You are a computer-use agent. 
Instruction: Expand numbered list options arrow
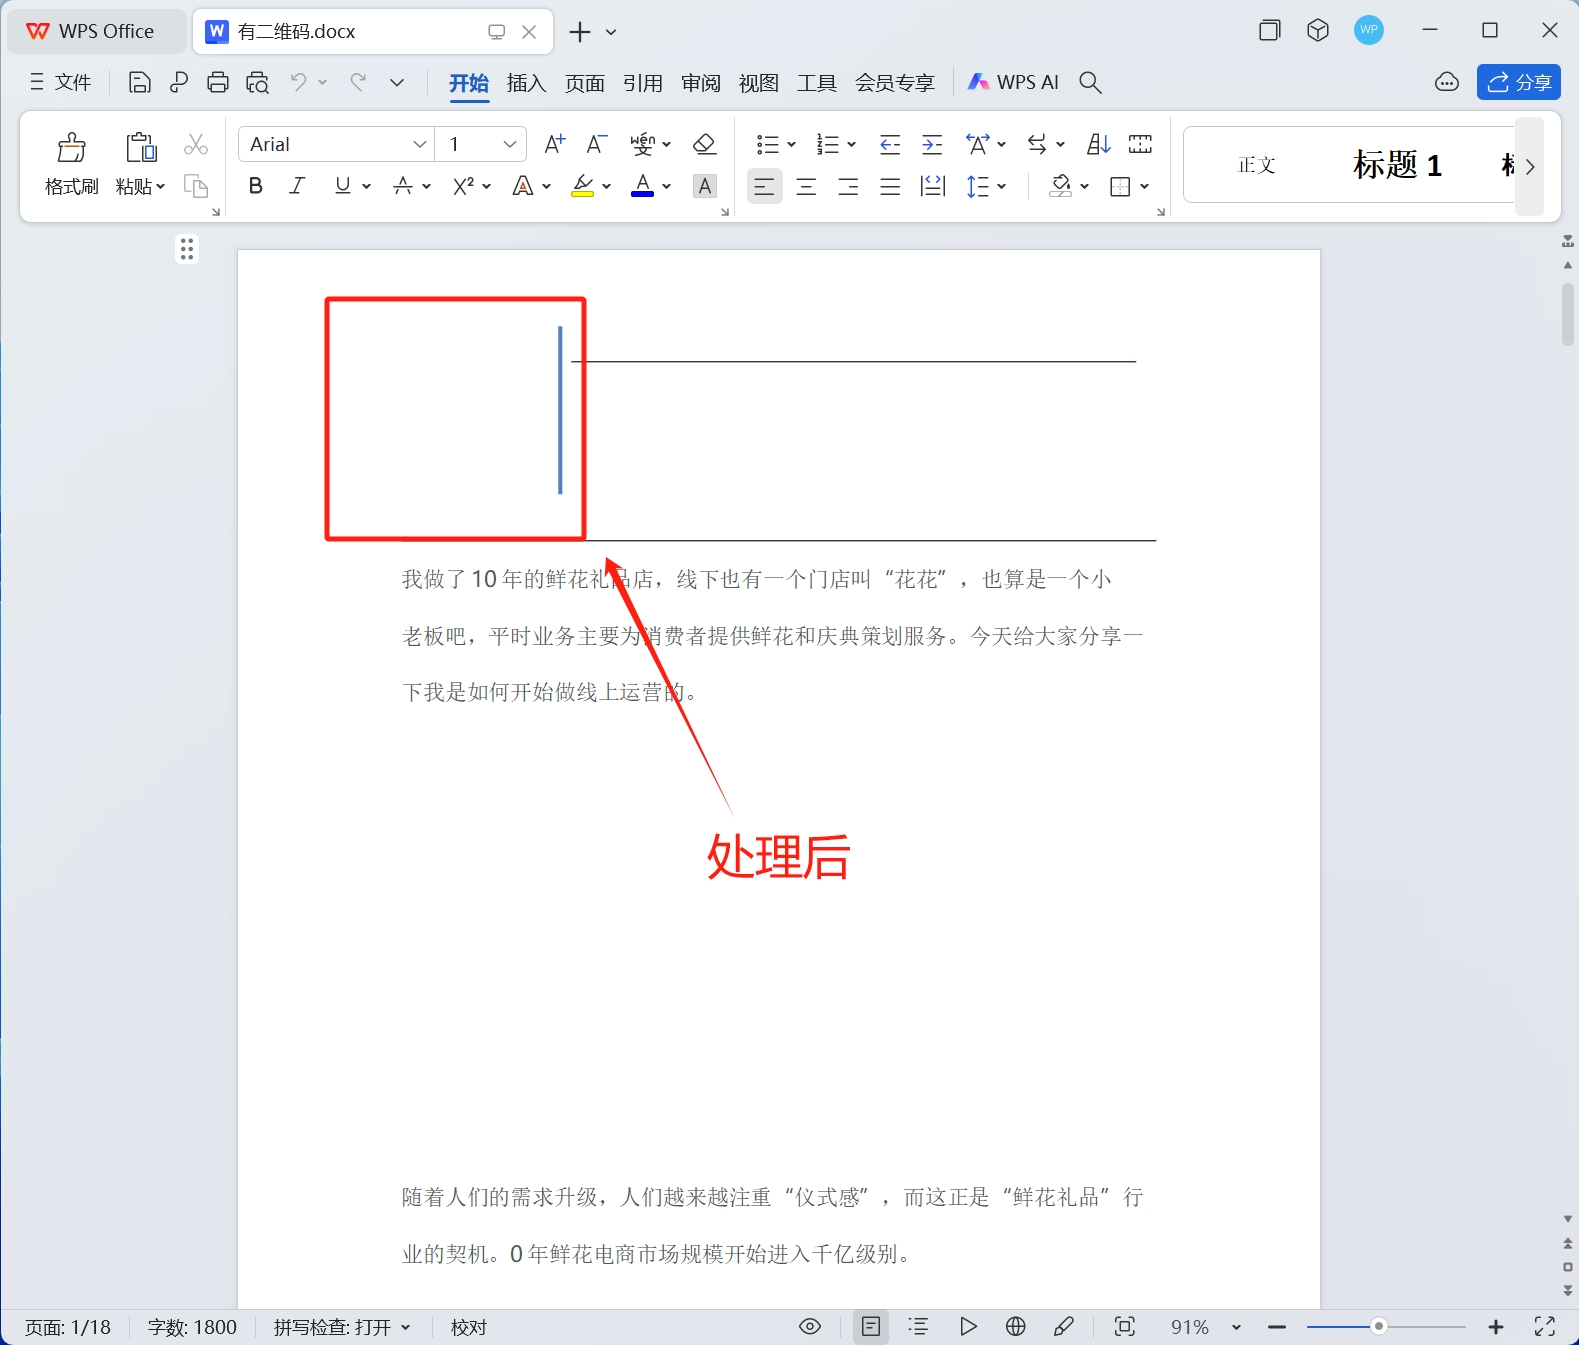point(851,145)
